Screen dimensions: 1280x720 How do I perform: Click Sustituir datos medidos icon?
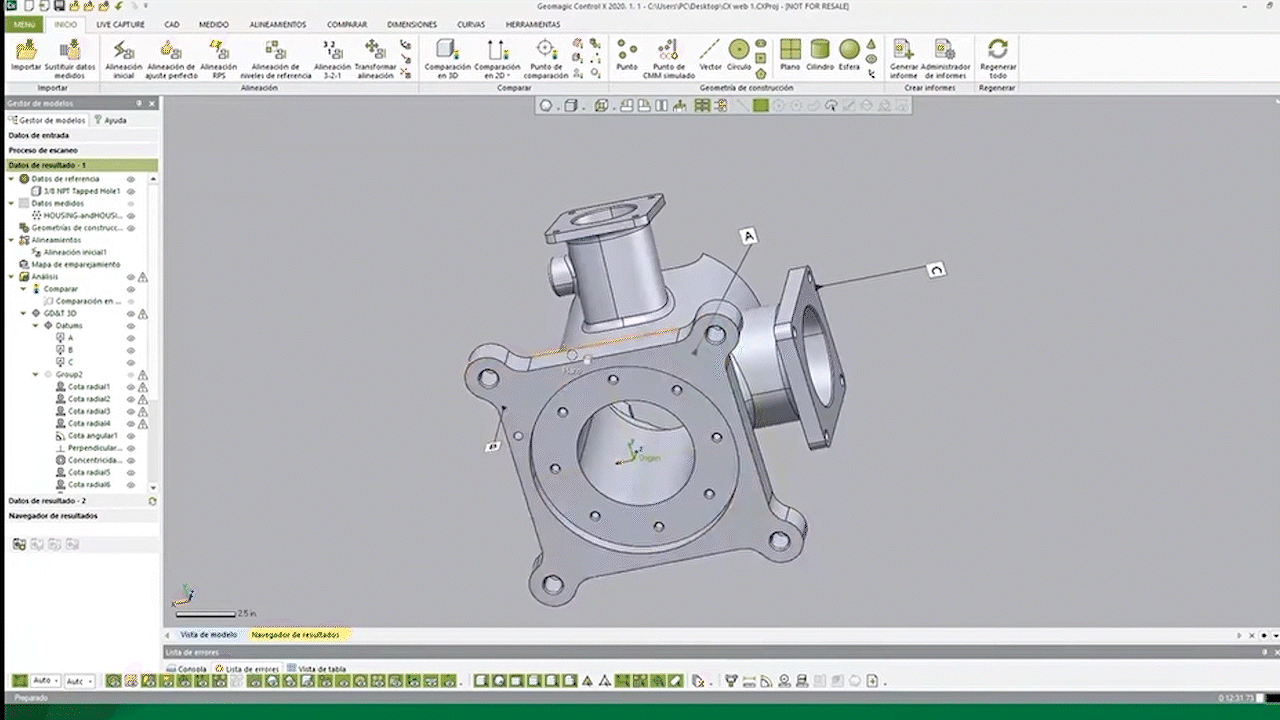70,58
